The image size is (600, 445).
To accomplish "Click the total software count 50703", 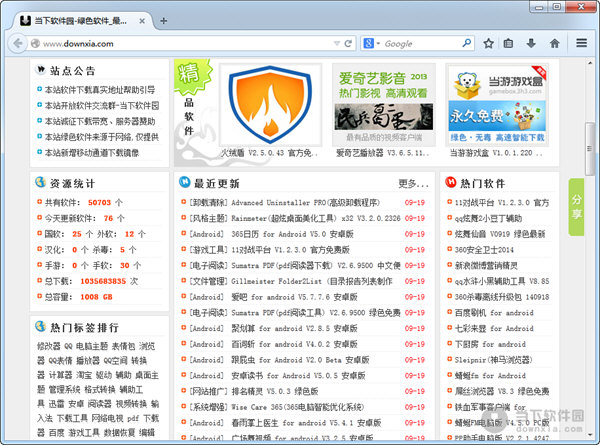I will (x=99, y=203).
